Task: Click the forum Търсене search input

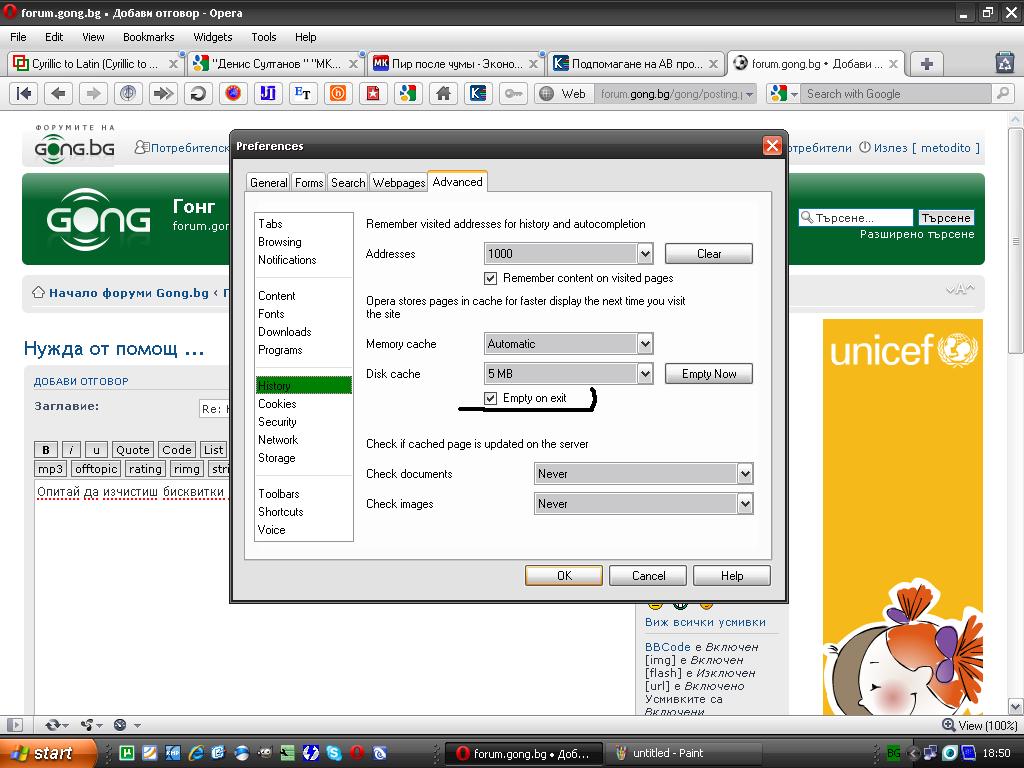Action: 856,217
